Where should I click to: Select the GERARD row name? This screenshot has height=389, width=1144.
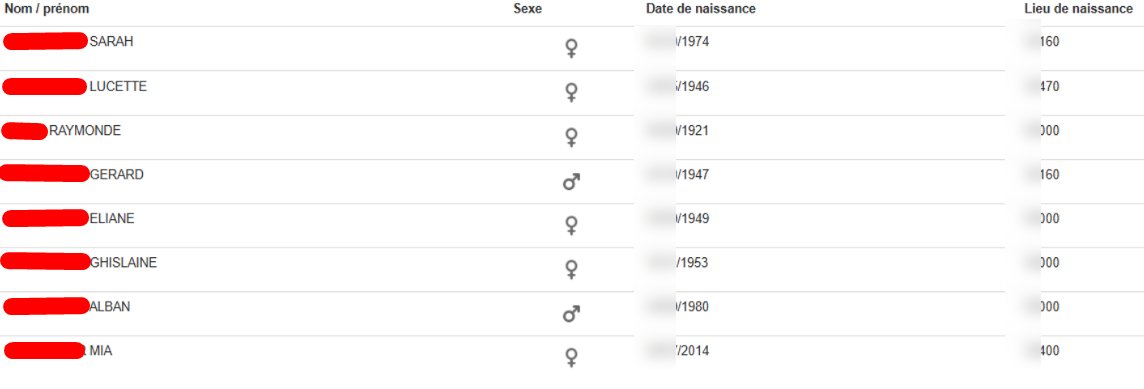point(117,174)
